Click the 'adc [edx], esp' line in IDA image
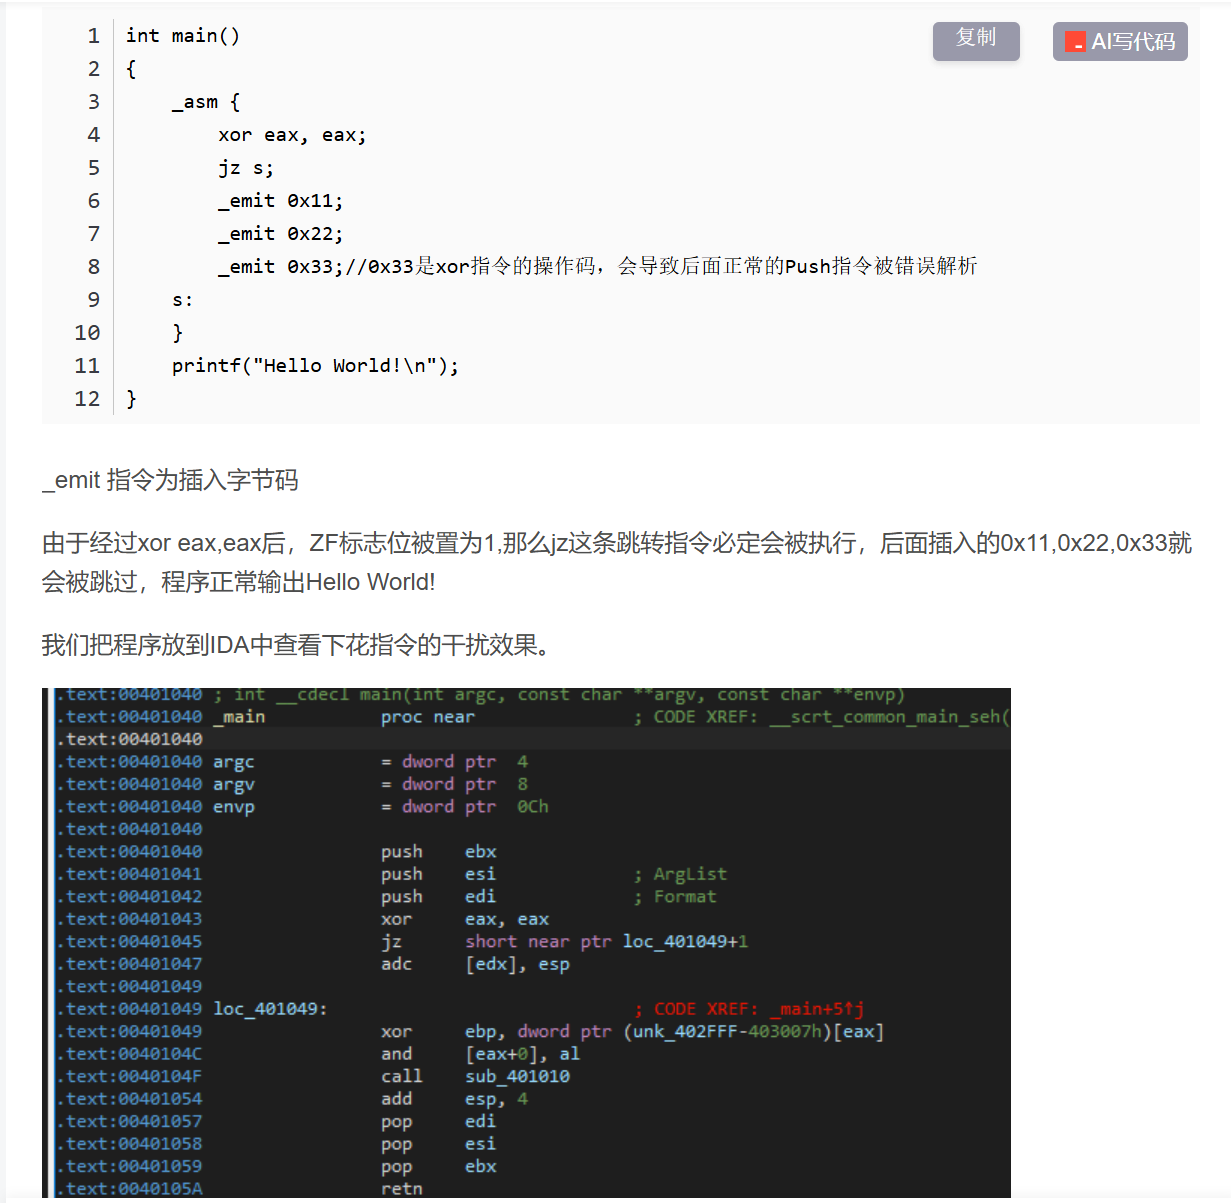The width and height of the screenshot is (1231, 1203). (475, 964)
